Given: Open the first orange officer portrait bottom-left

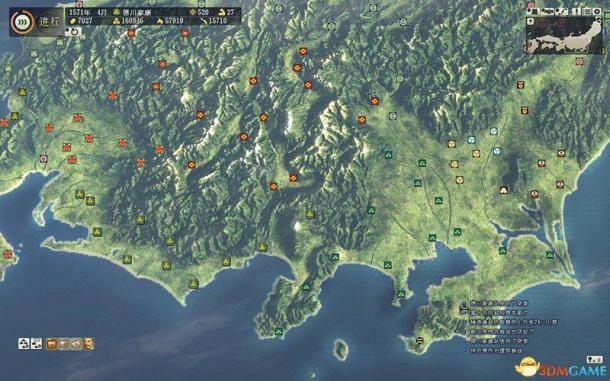Looking at the screenshot, I should (52, 344).
